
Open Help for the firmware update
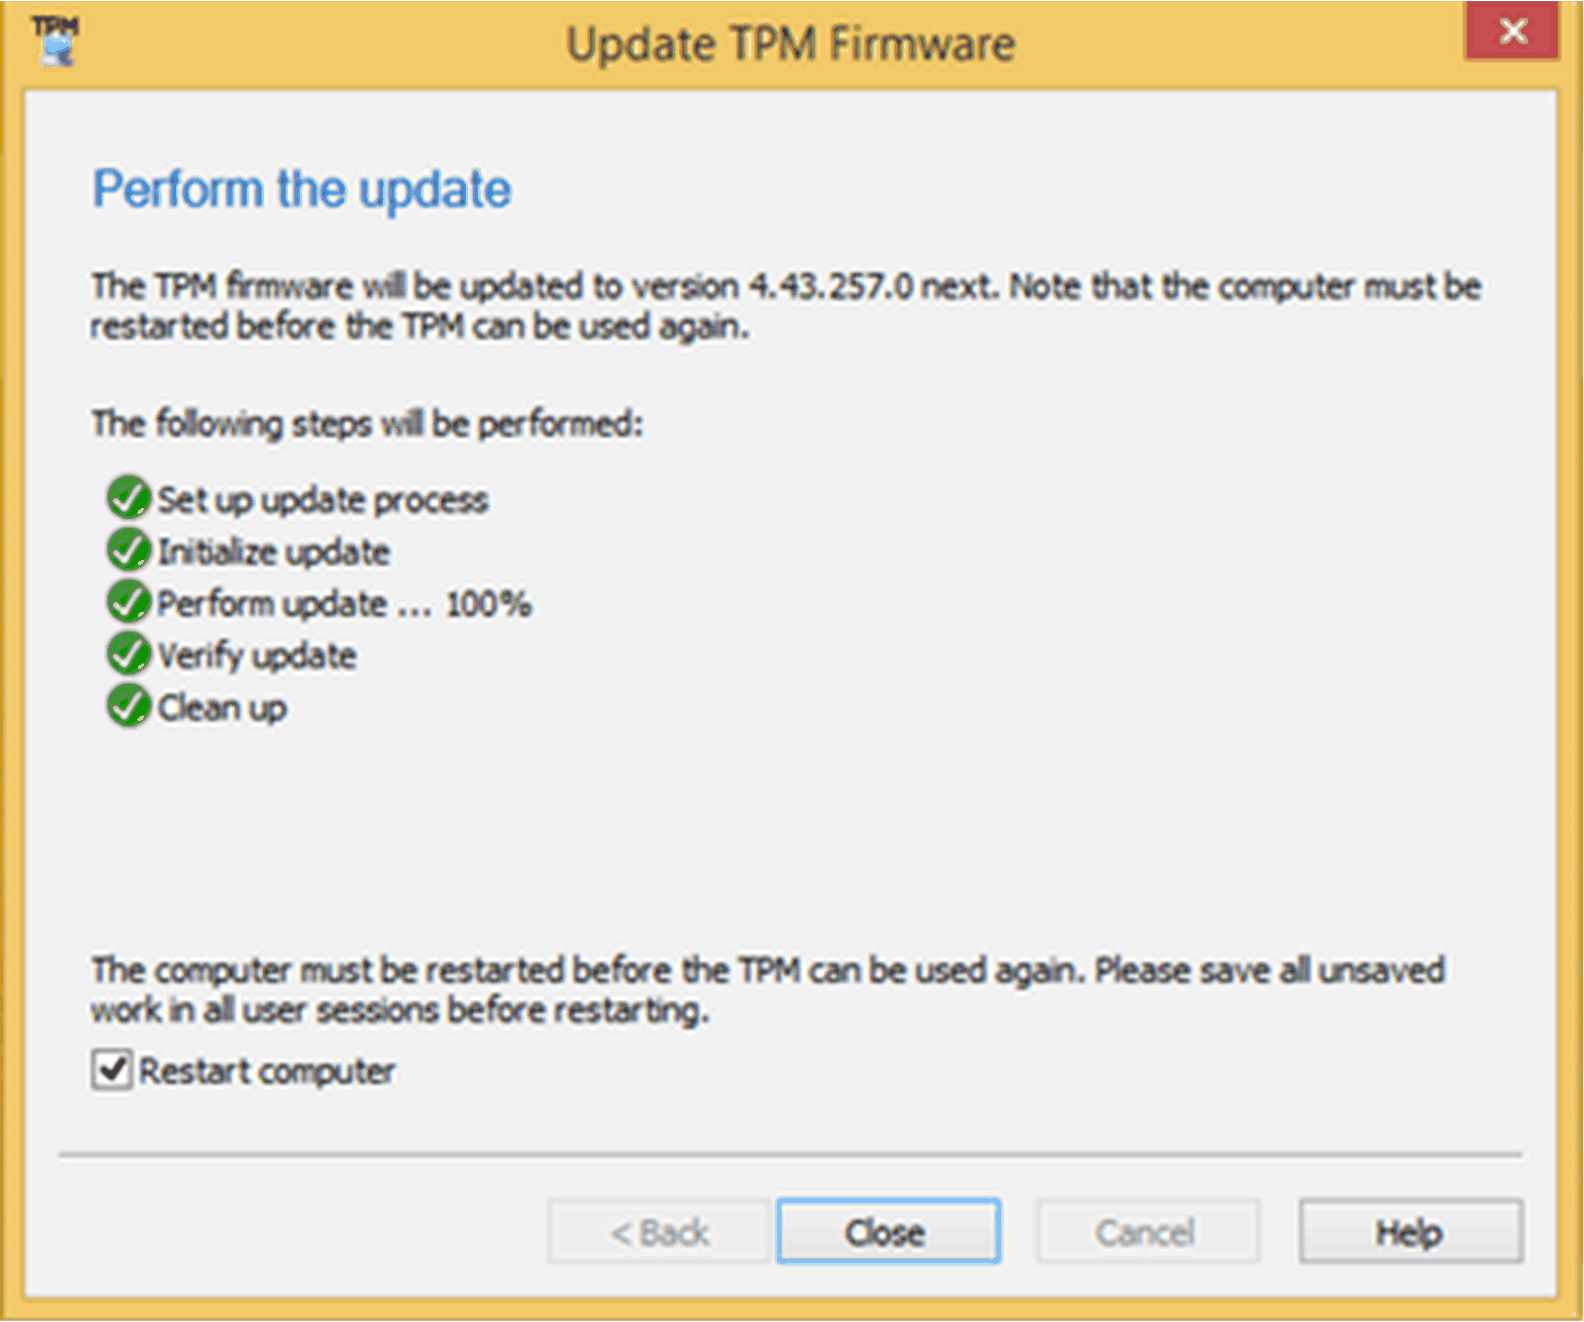[x=1410, y=1232]
